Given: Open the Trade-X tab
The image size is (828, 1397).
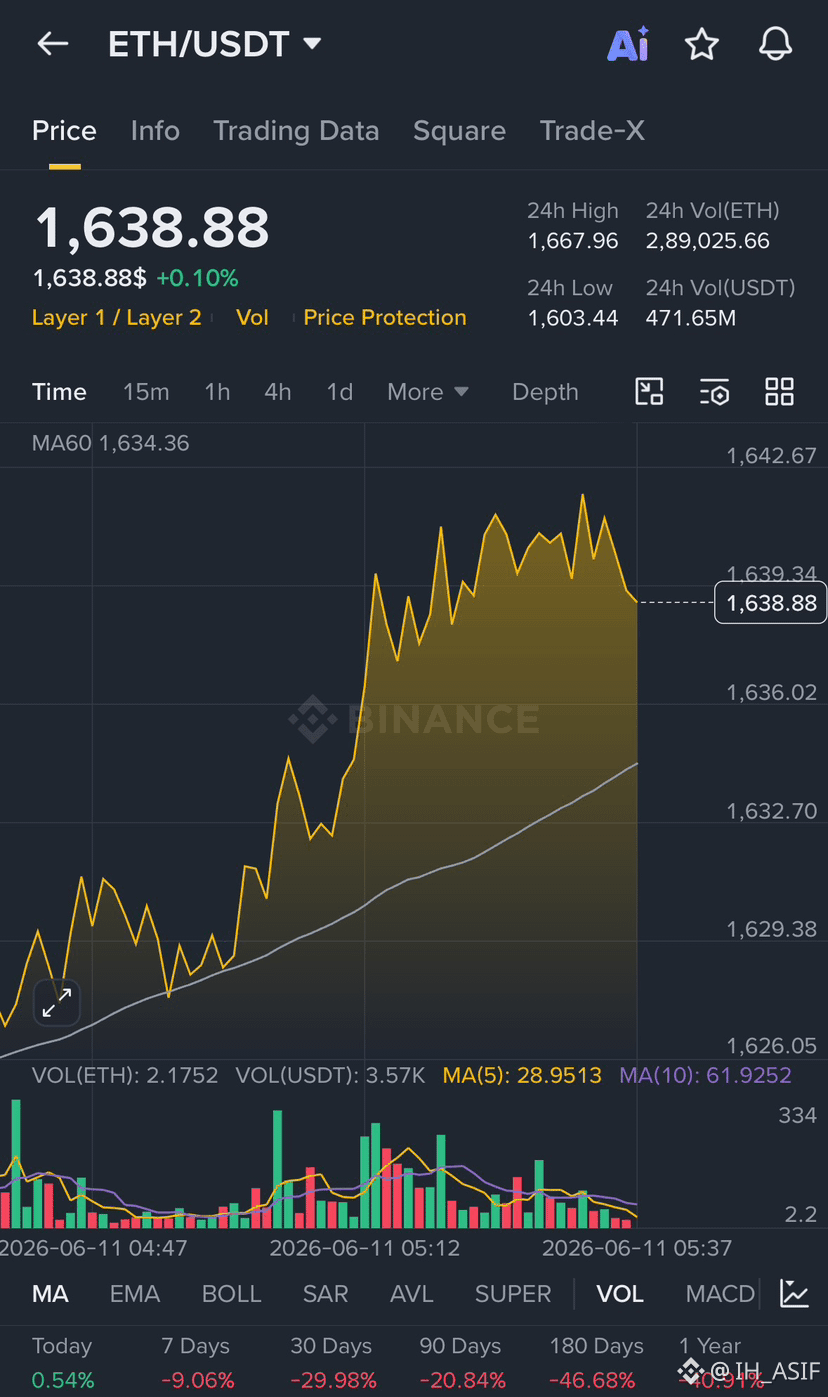Looking at the screenshot, I should click(592, 131).
